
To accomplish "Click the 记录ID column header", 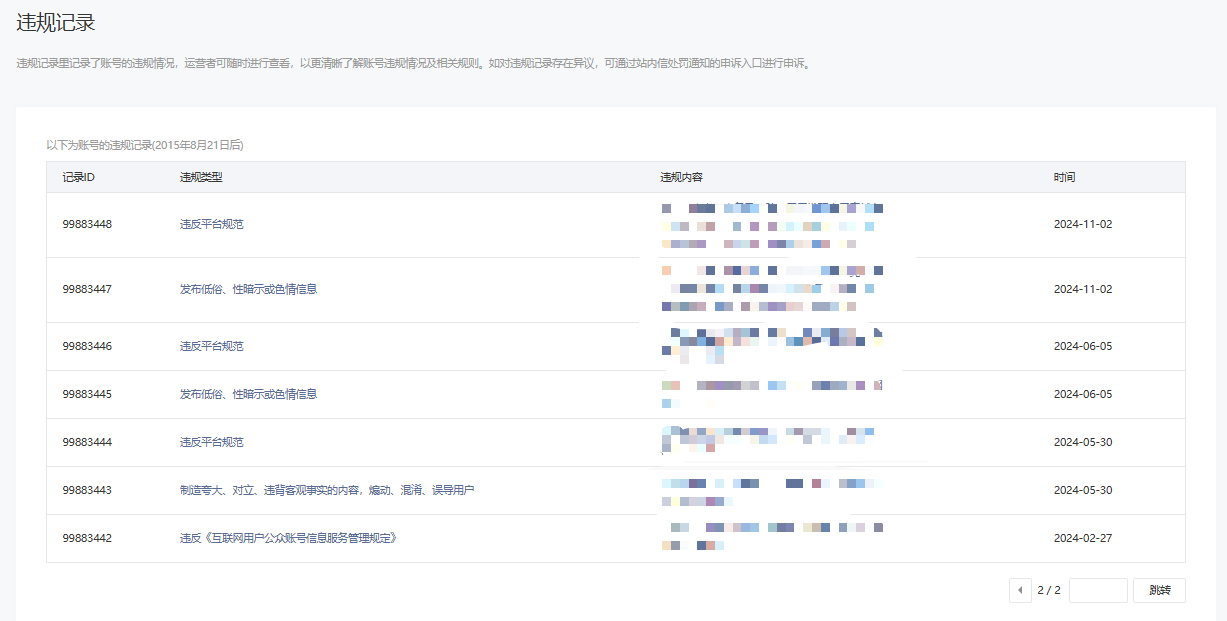I will click(78, 177).
